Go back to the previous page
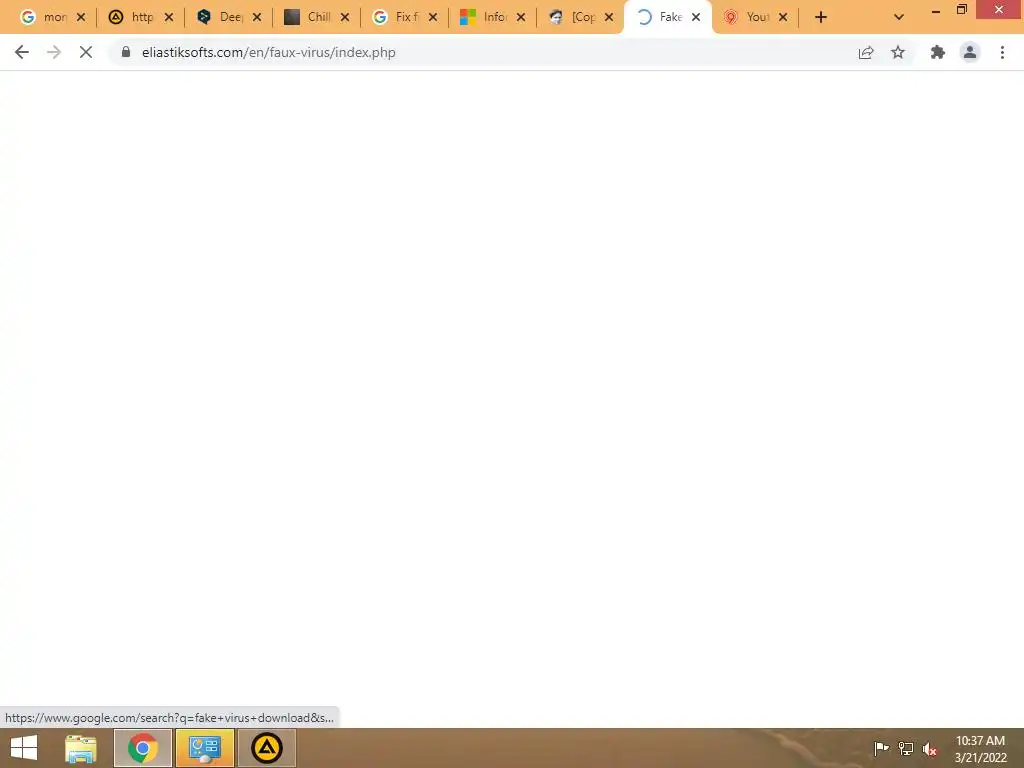The height and width of the screenshot is (768, 1024). [22, 52]
